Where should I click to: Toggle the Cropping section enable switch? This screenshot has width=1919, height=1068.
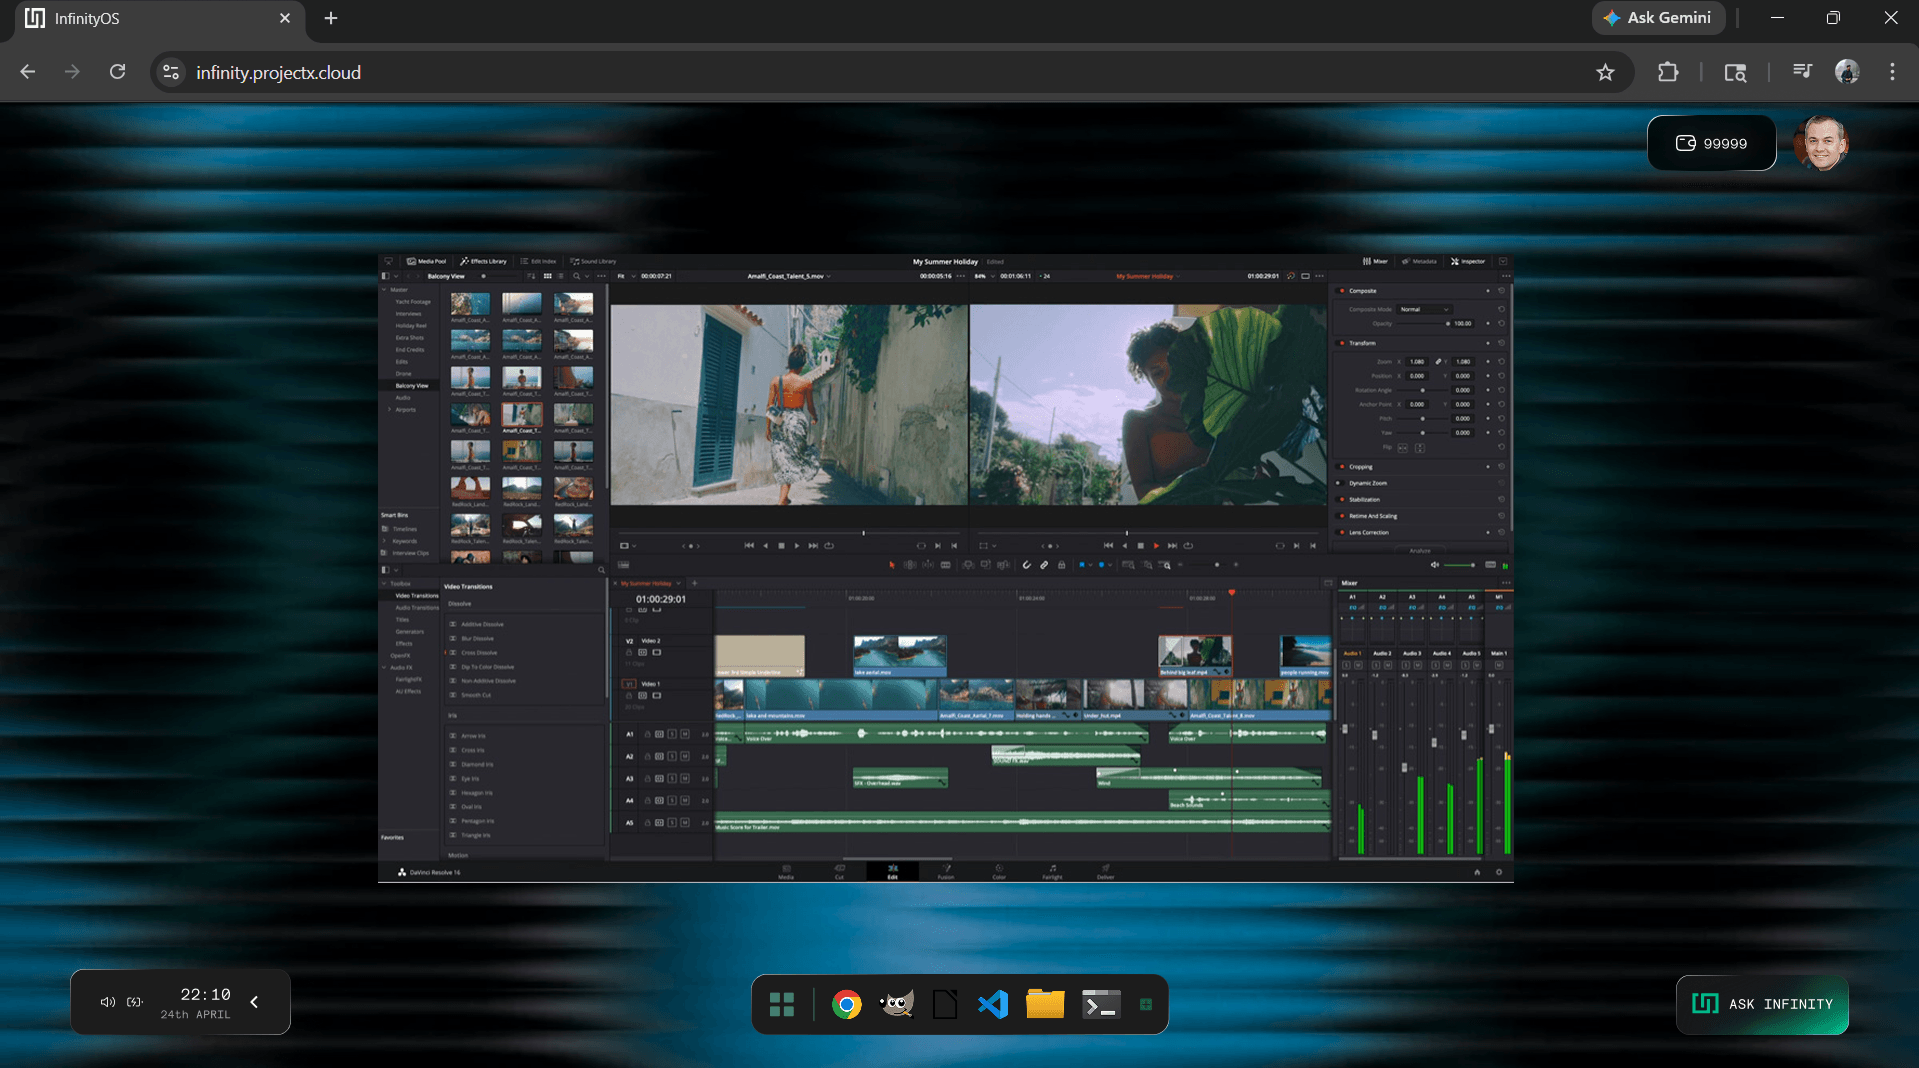click(x=1340, y=467)
